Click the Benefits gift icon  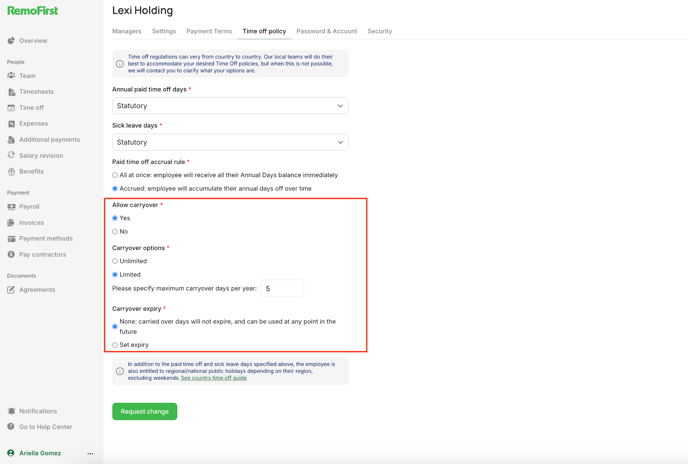tap(11, 172)
